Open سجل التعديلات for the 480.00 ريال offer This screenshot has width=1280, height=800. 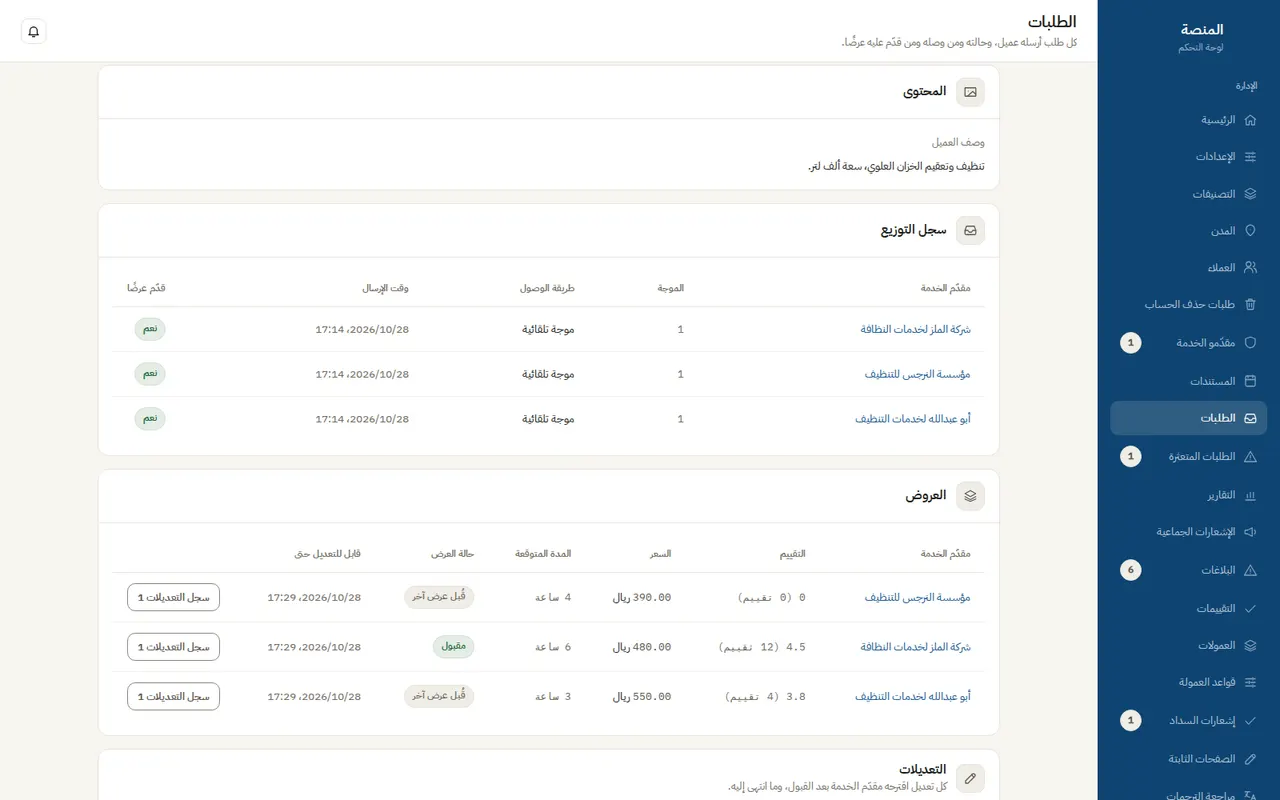point(173,647)
